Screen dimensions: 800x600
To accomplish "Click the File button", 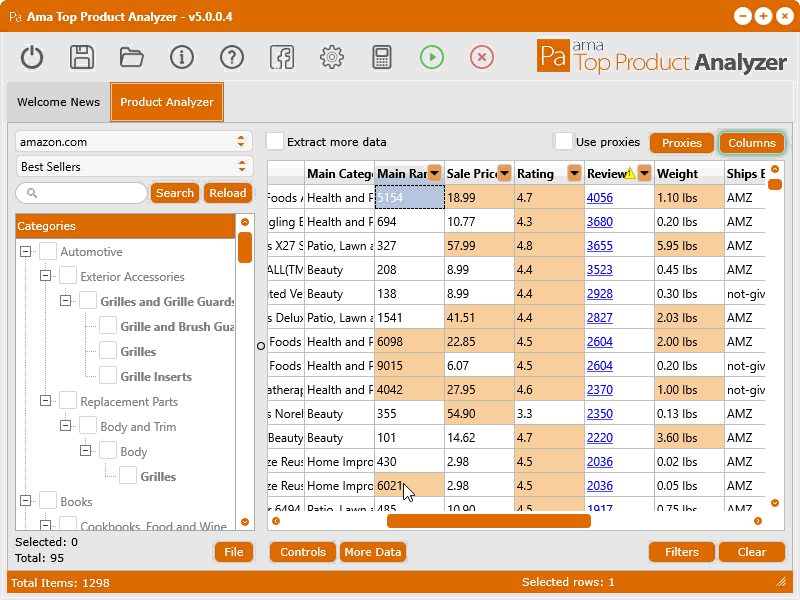I will [234, 552].
